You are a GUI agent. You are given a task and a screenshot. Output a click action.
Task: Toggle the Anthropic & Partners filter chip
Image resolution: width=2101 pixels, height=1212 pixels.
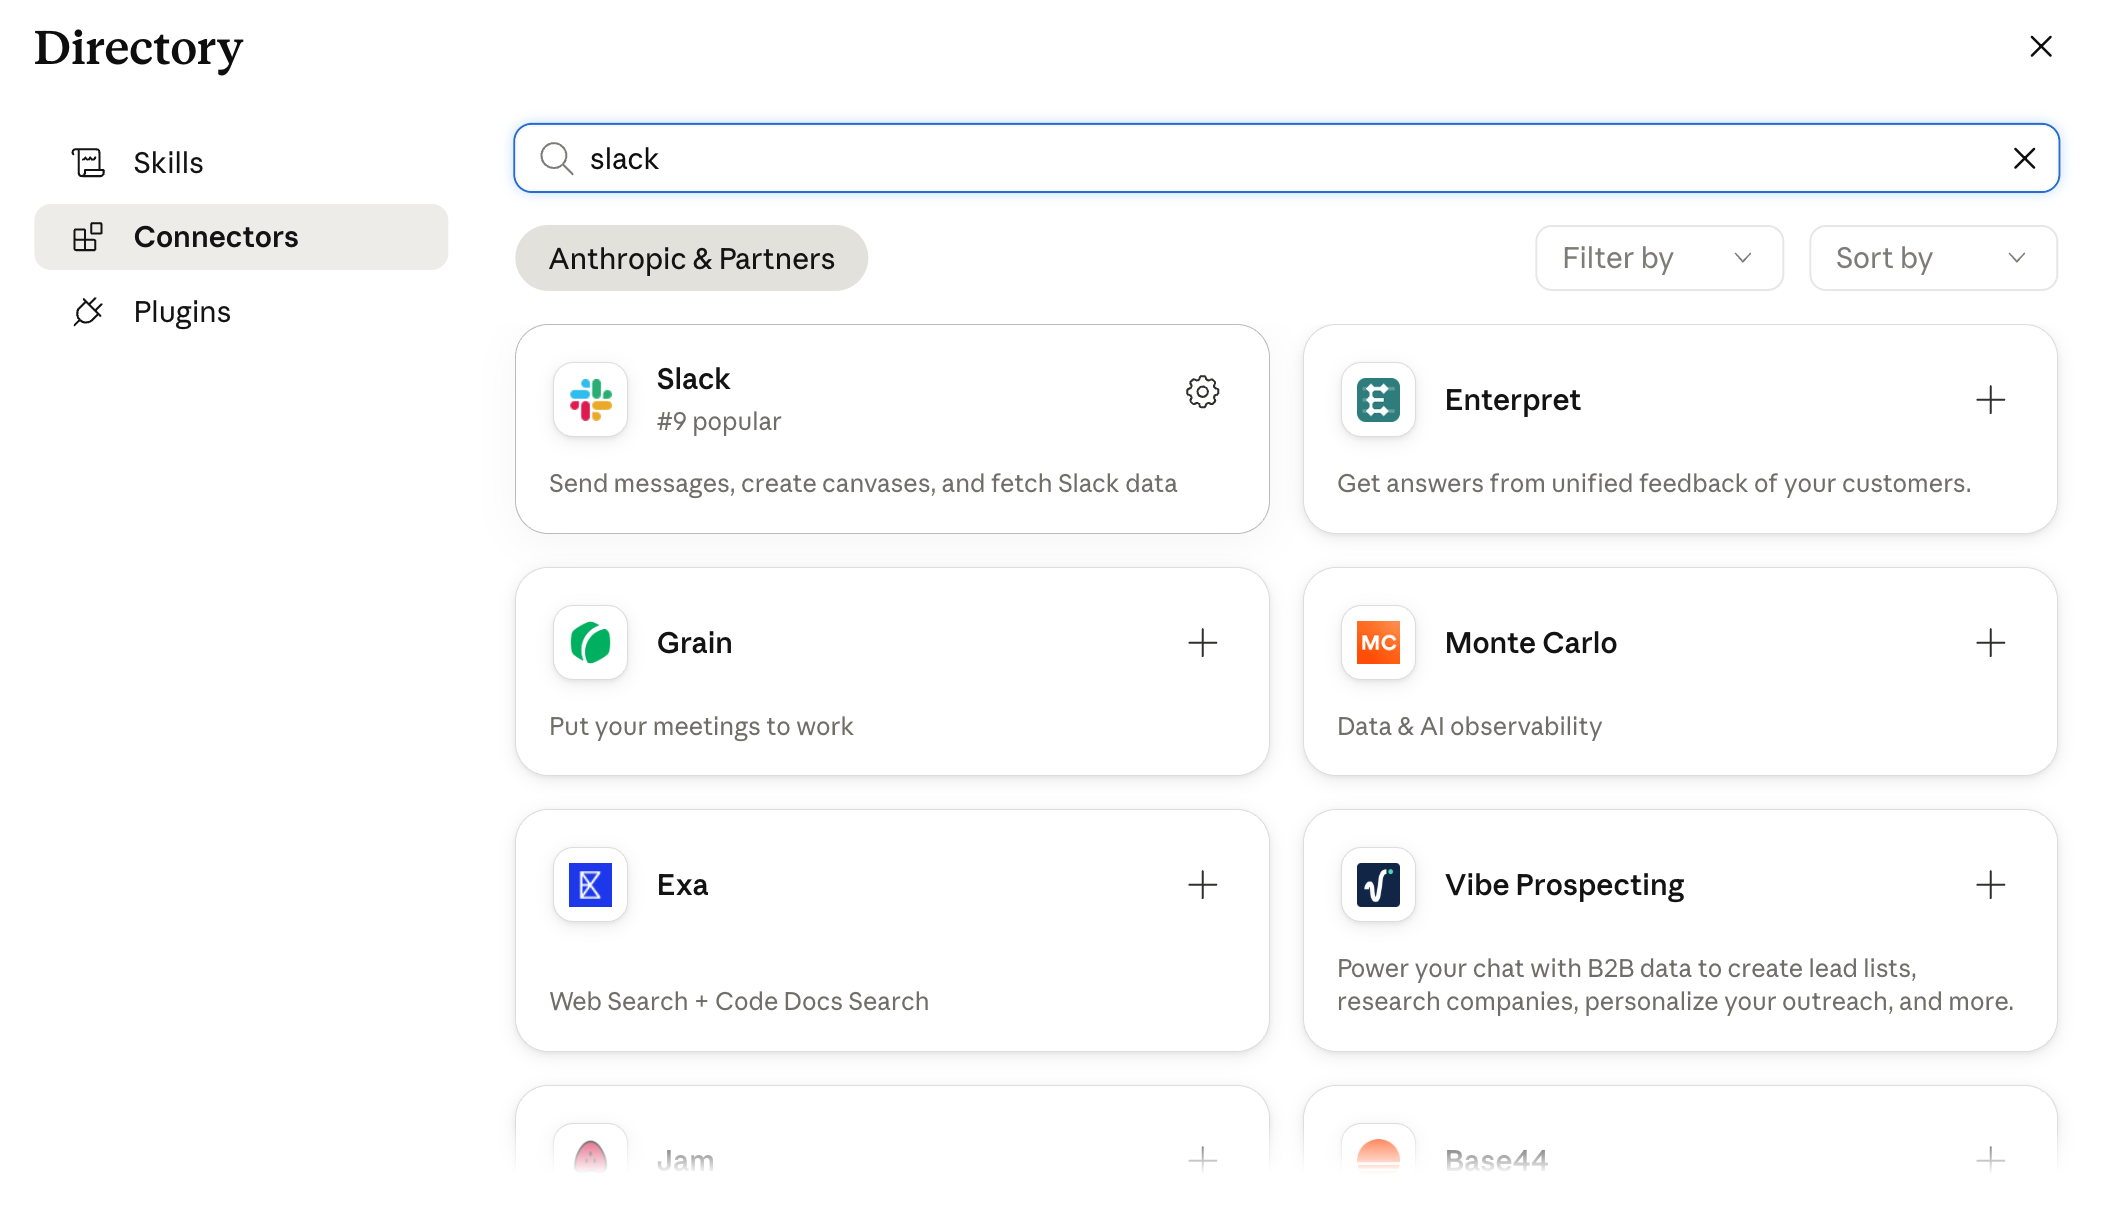[691, 258]
